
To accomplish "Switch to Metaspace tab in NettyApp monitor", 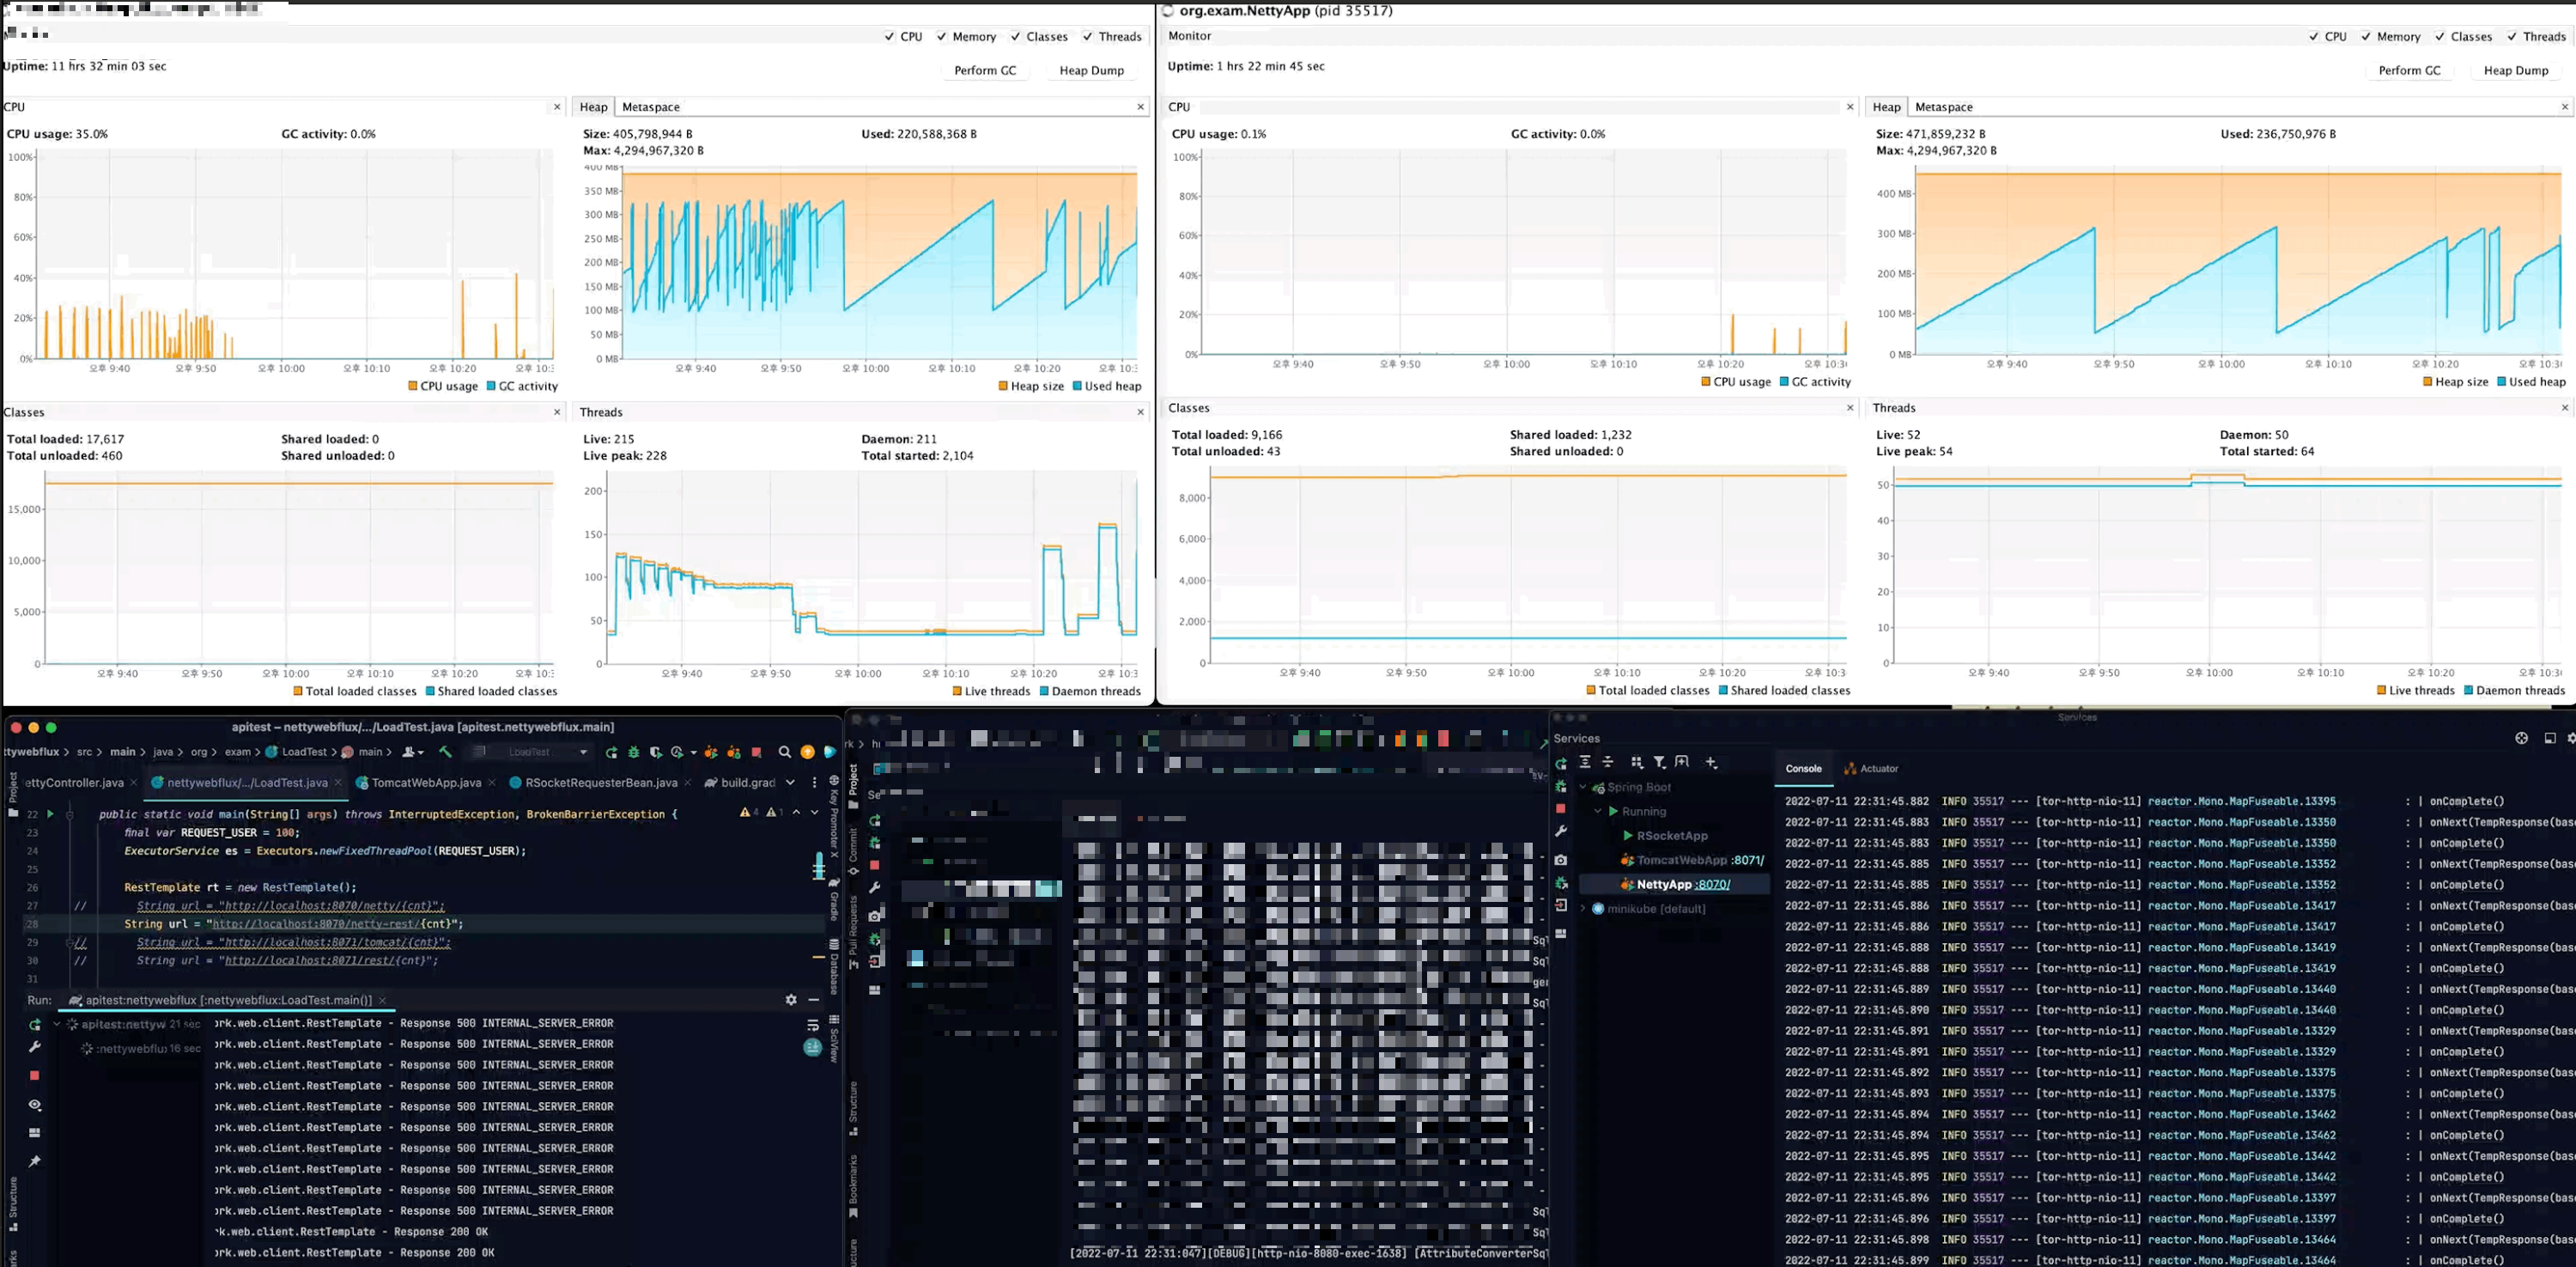I will (1943, 107).
